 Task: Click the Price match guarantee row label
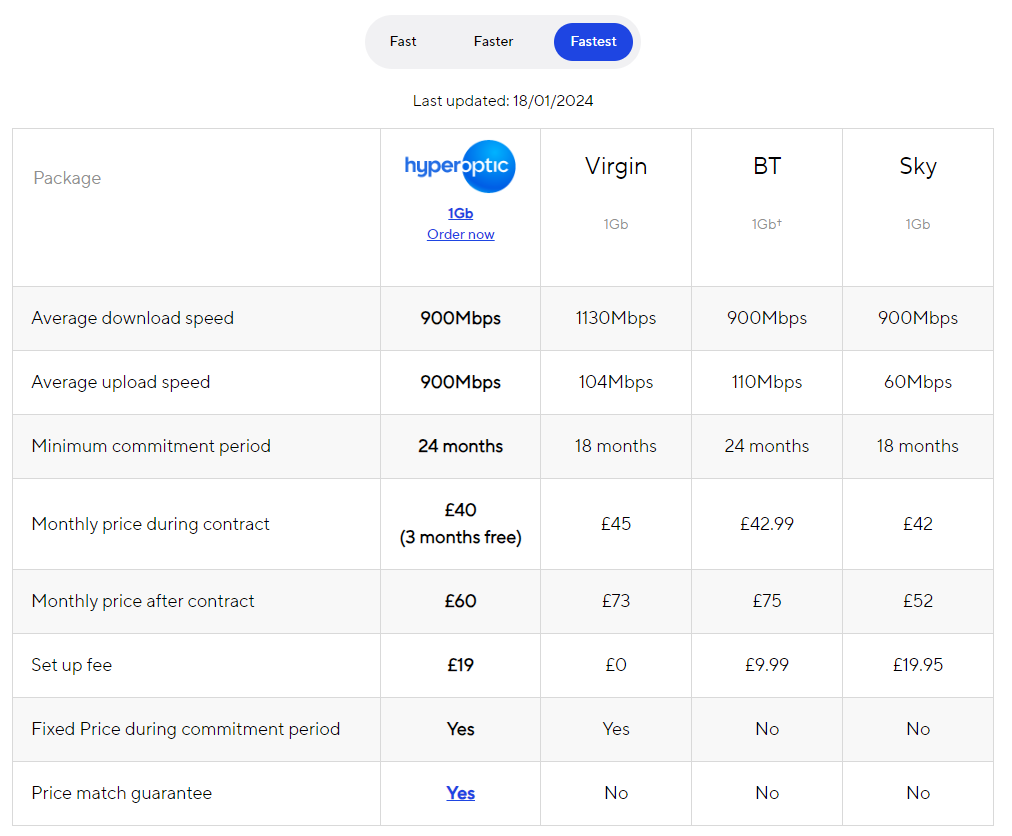tap(121, 793)
